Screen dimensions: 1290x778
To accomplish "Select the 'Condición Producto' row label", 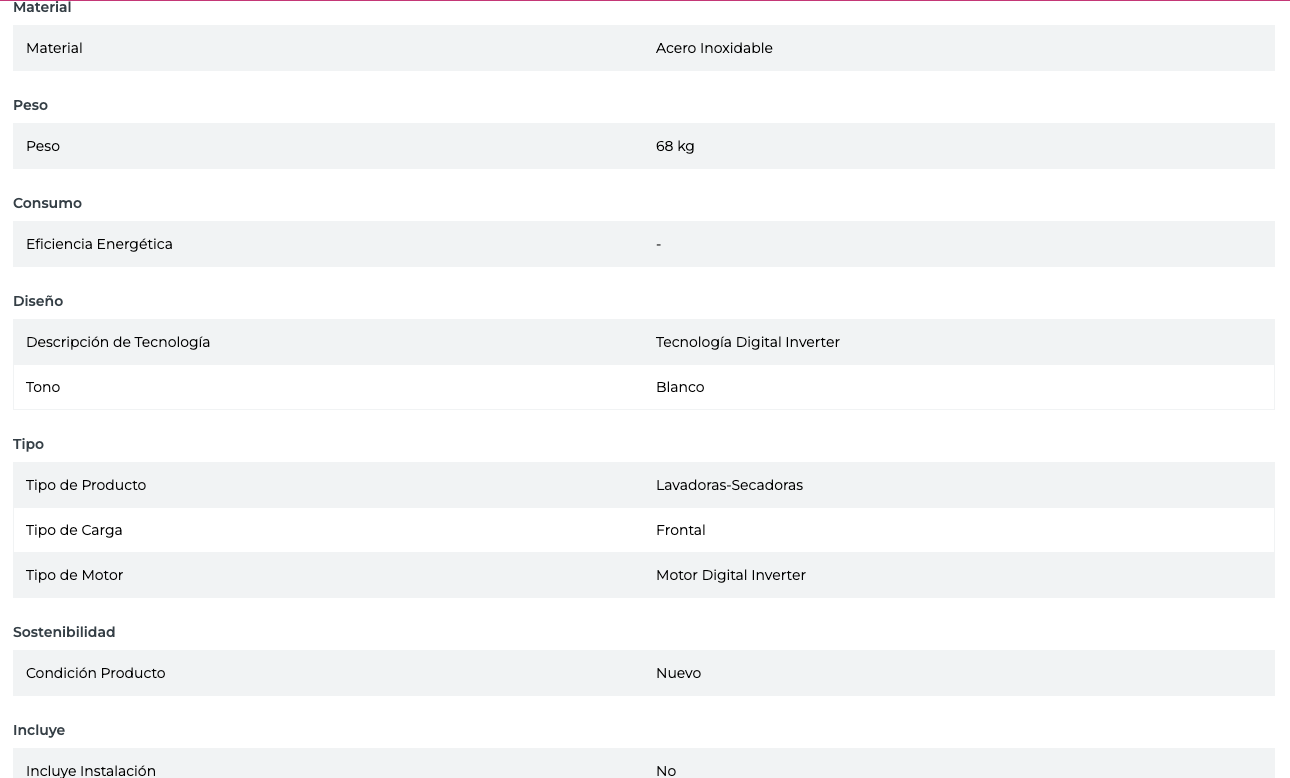I will [x=95, y=673].
